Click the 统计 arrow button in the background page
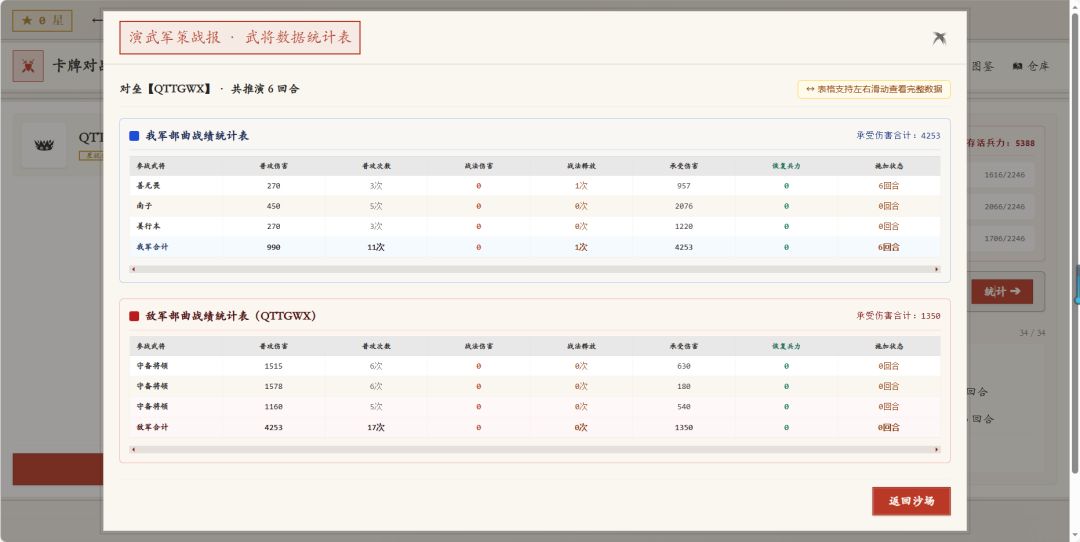Viewport: 1080px width, 542px height. (x=1001, y=292)
